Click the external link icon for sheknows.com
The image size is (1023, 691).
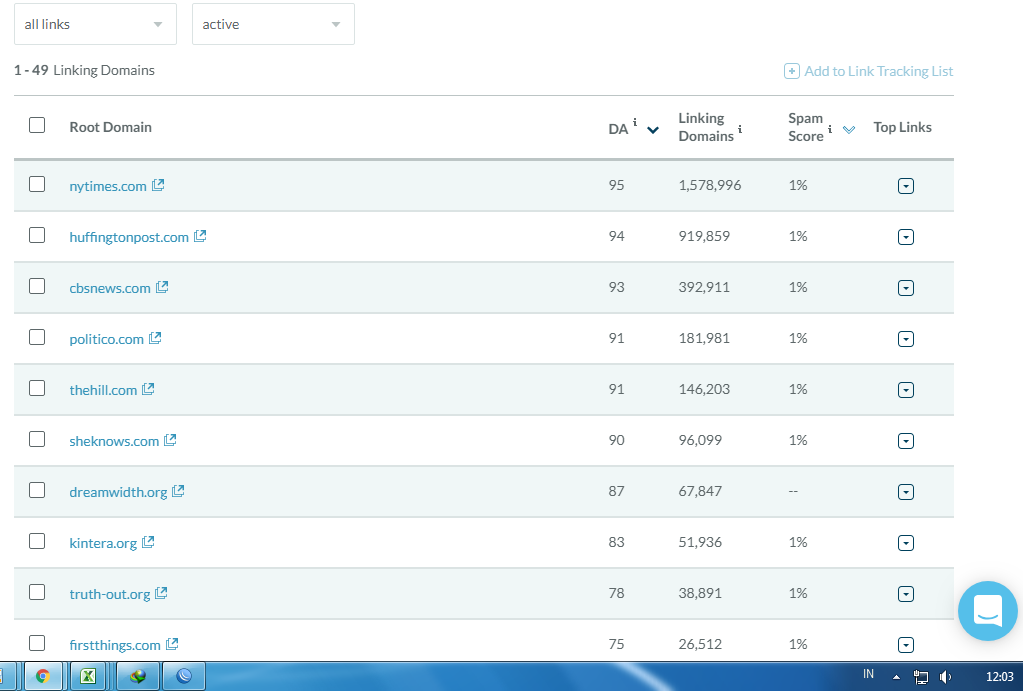point(170,440)
